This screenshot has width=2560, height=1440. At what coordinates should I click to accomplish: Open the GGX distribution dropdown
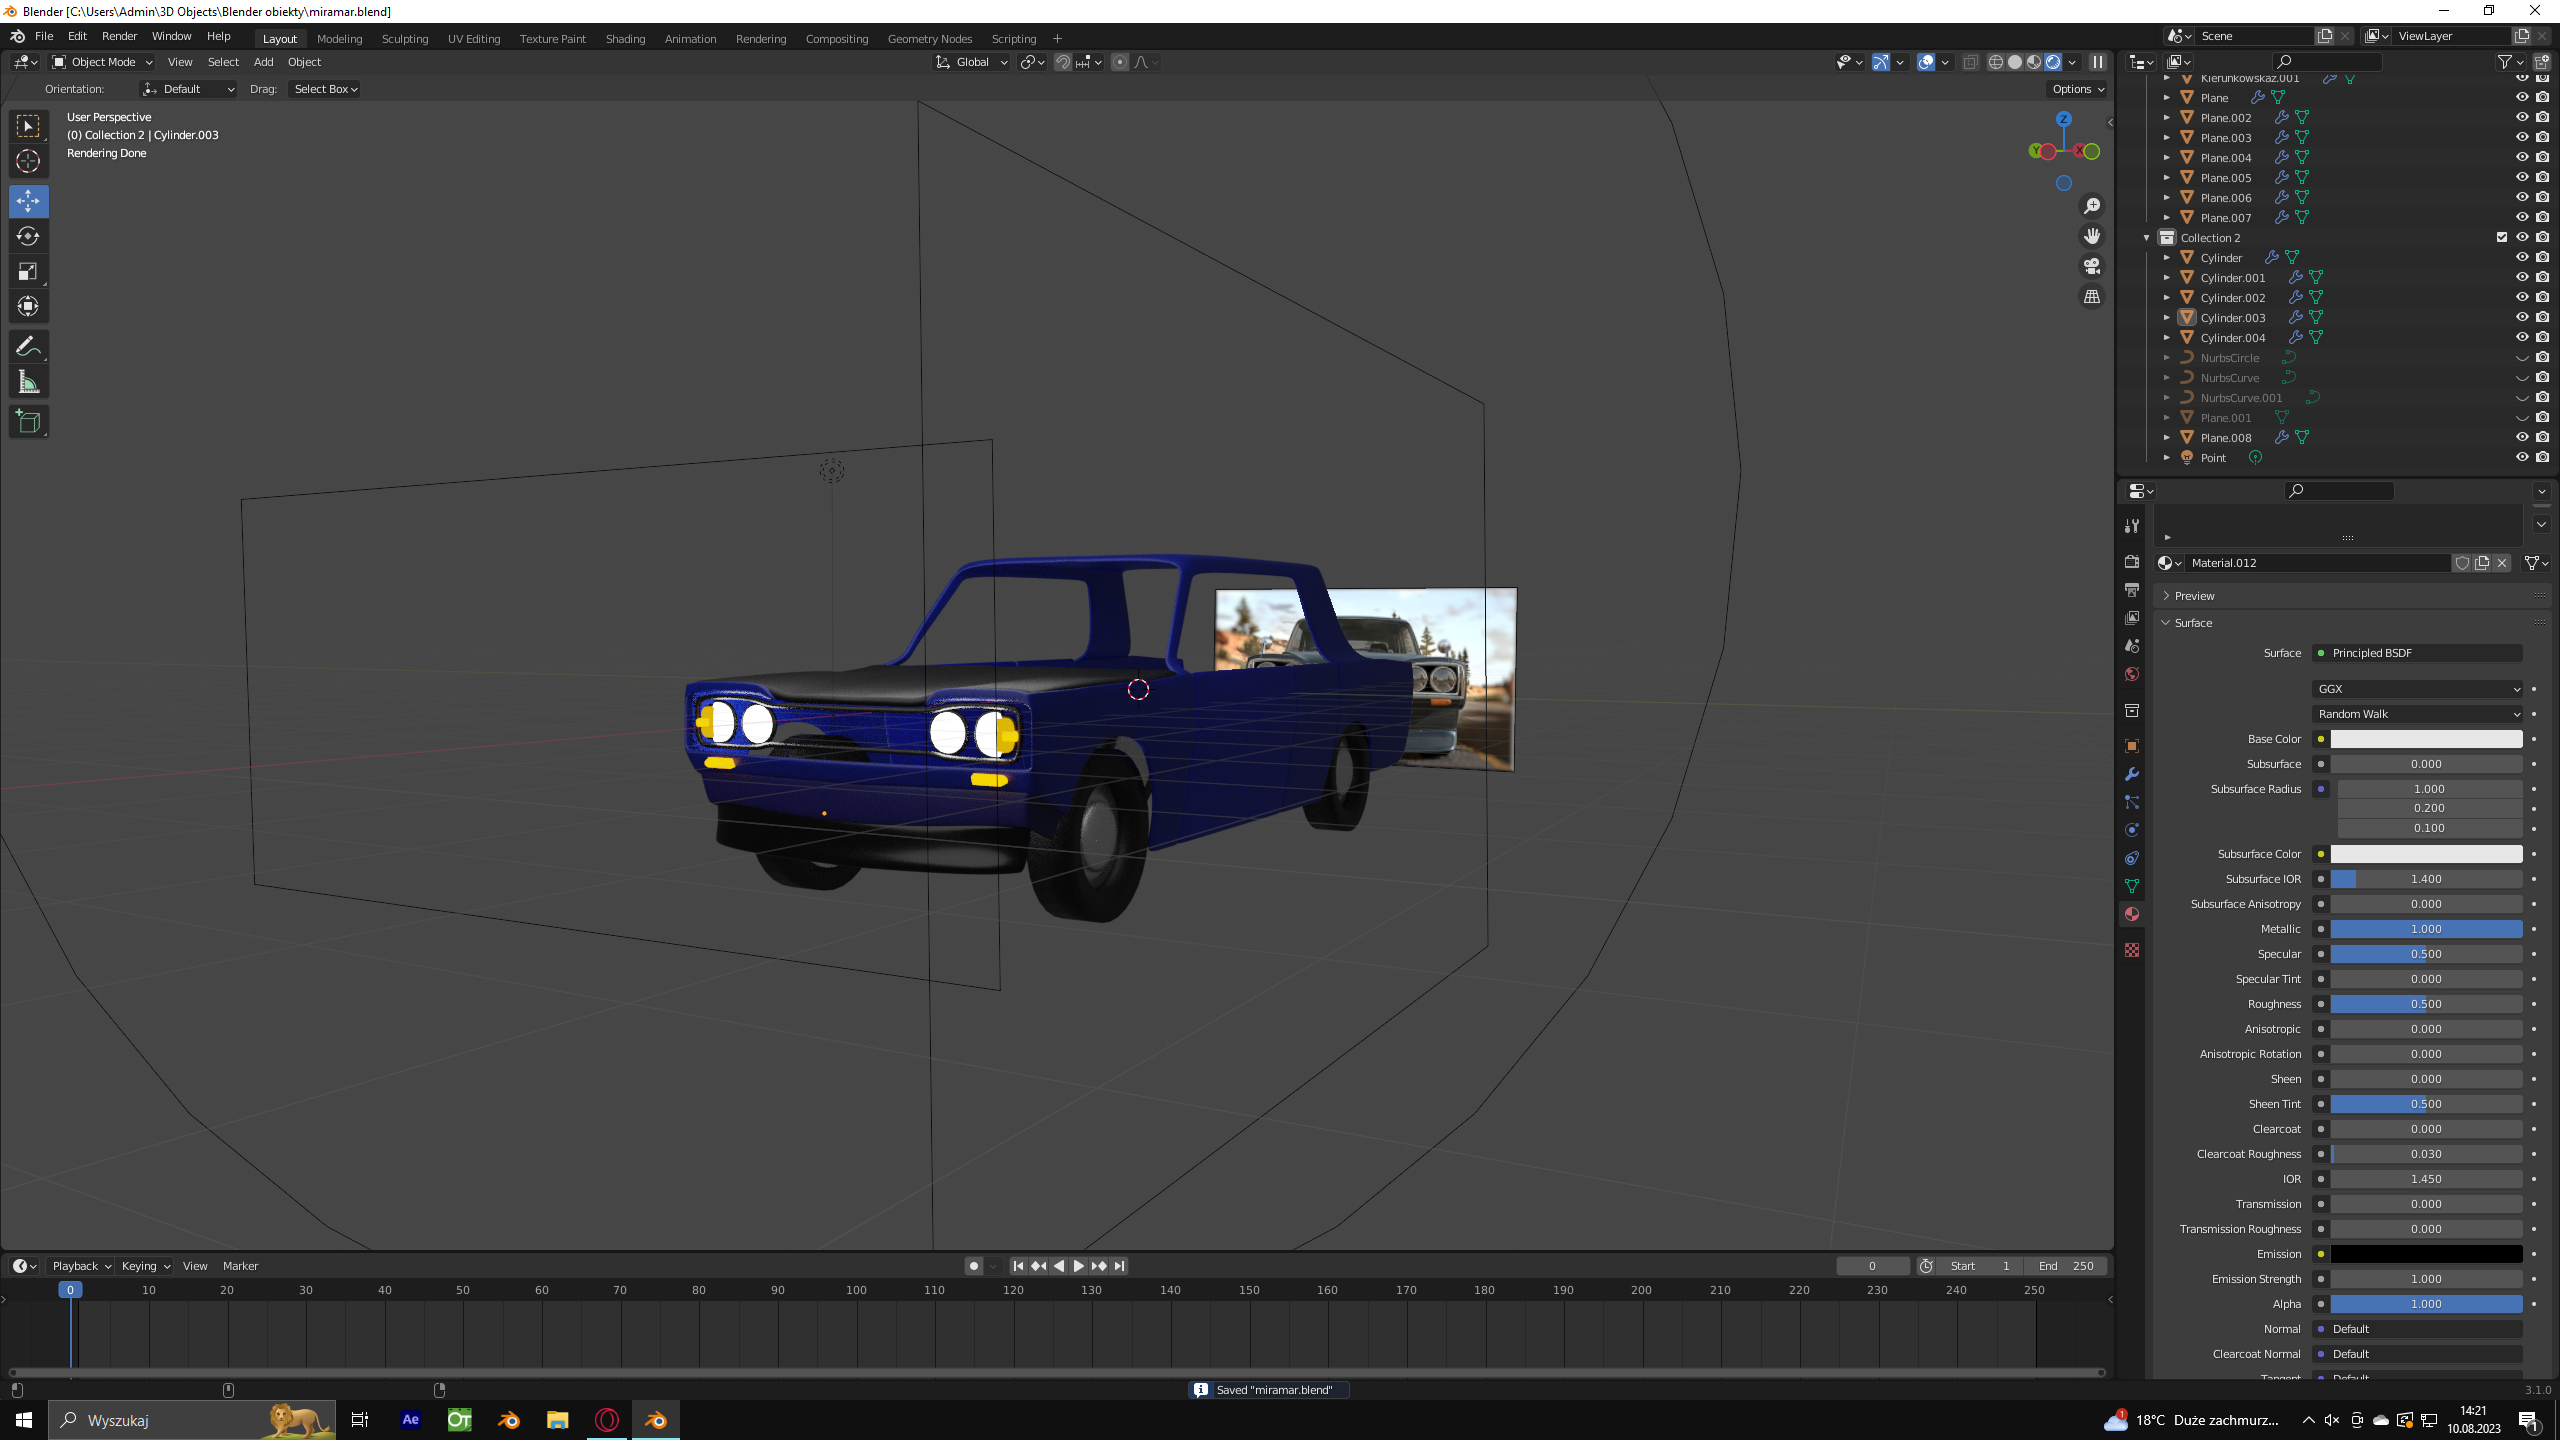[2418, 689]
